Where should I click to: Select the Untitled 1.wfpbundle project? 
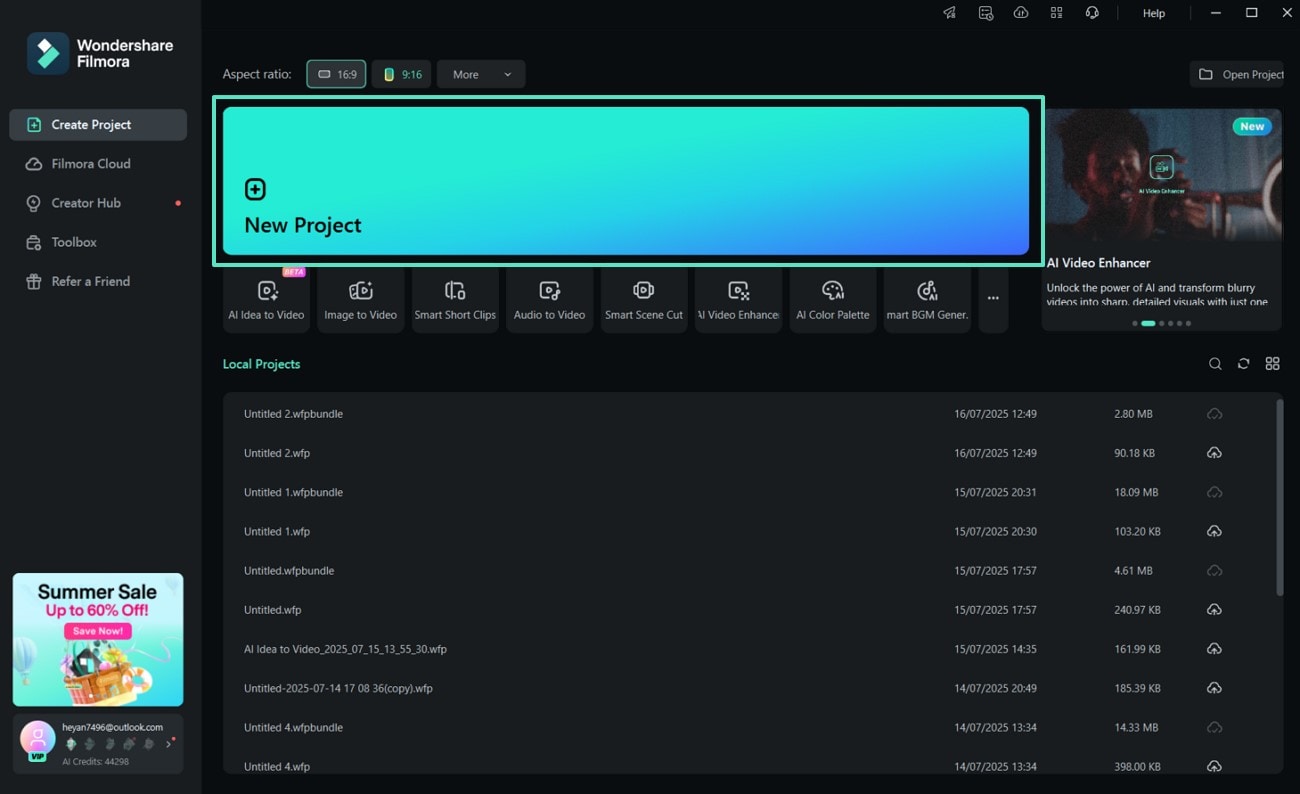pos(748,492)
